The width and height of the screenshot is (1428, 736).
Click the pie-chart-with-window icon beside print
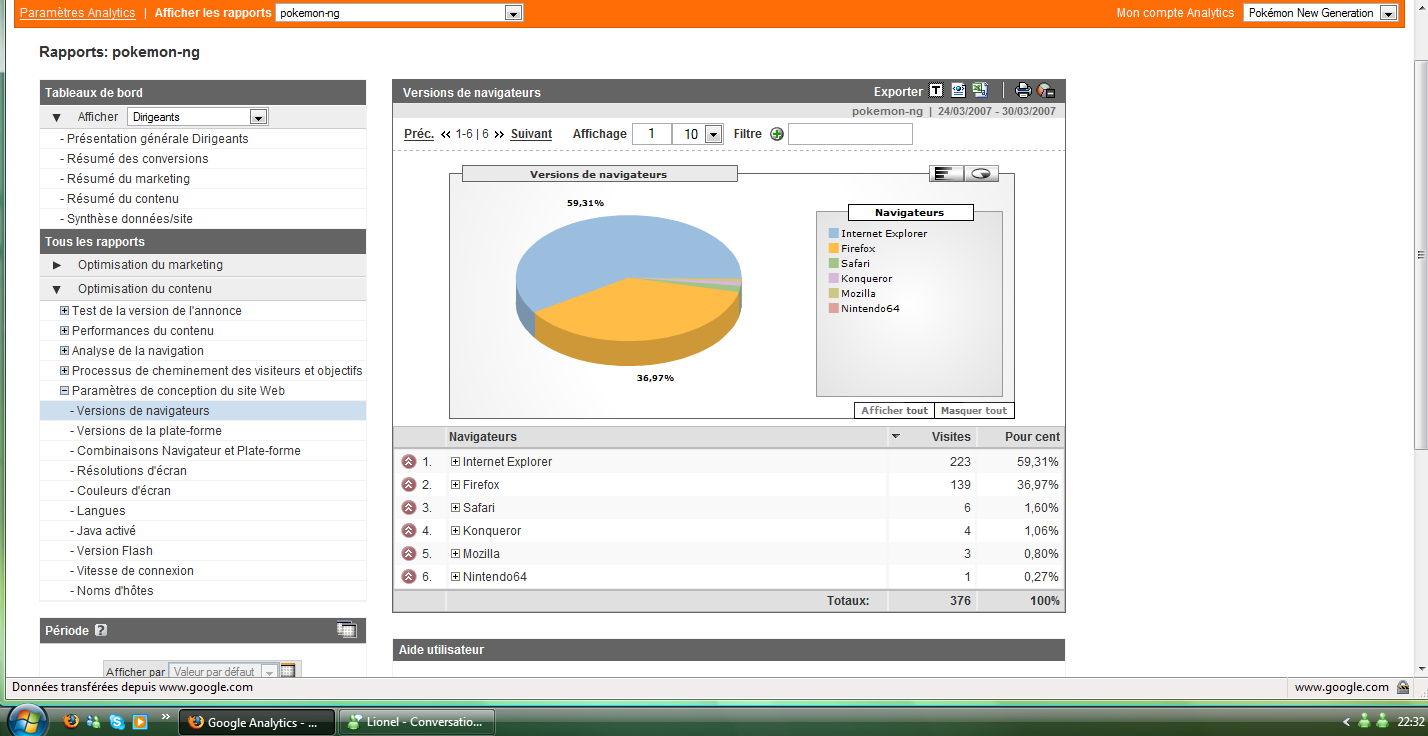1046,91
